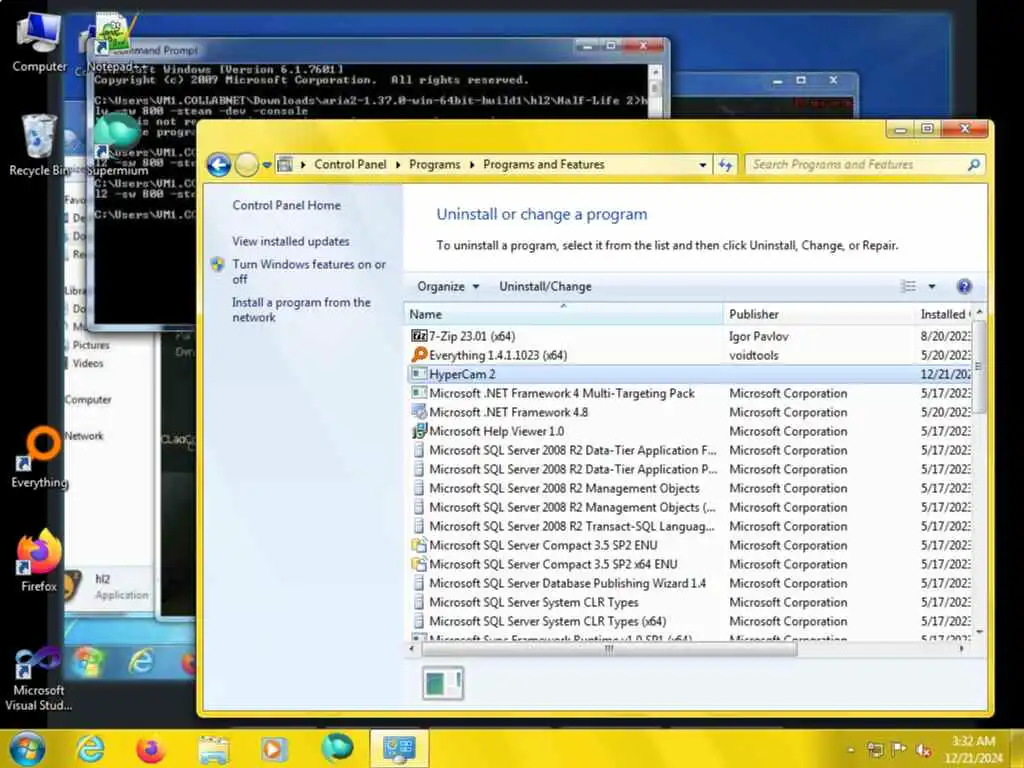The width and height of the screenshot is (1024, 768).
Task: Open the Organize menu
Action: coord(448,287)
